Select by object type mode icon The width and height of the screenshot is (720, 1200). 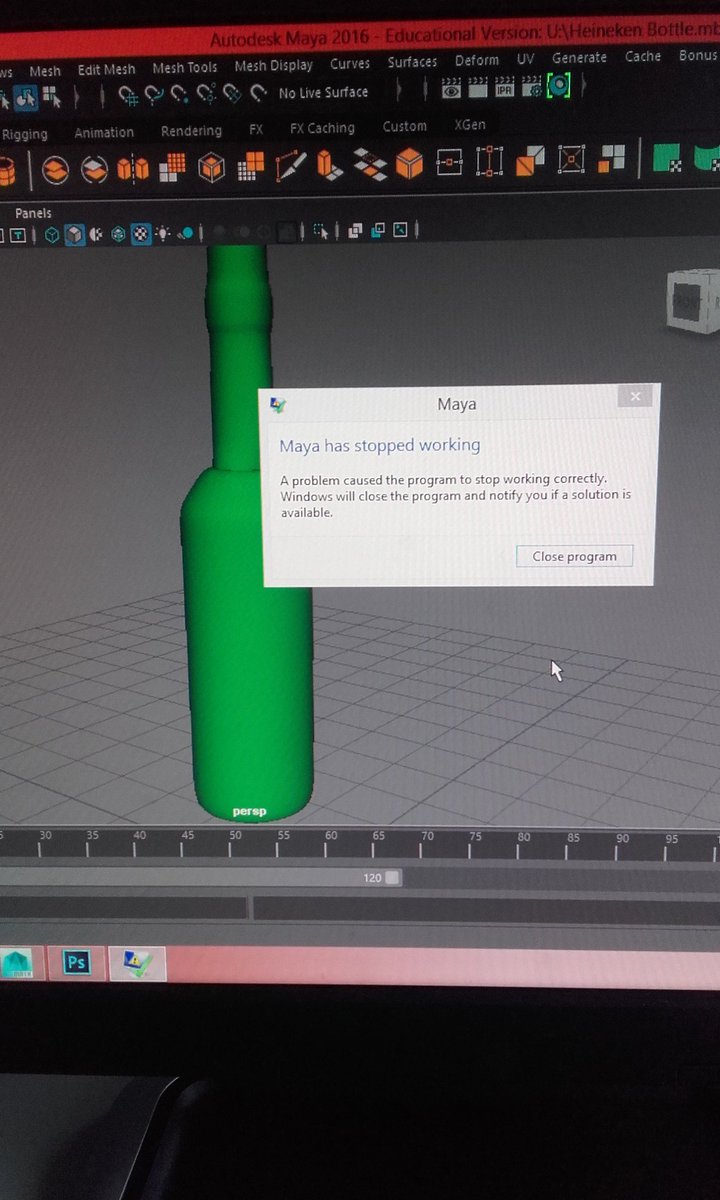tap(26, 98)
